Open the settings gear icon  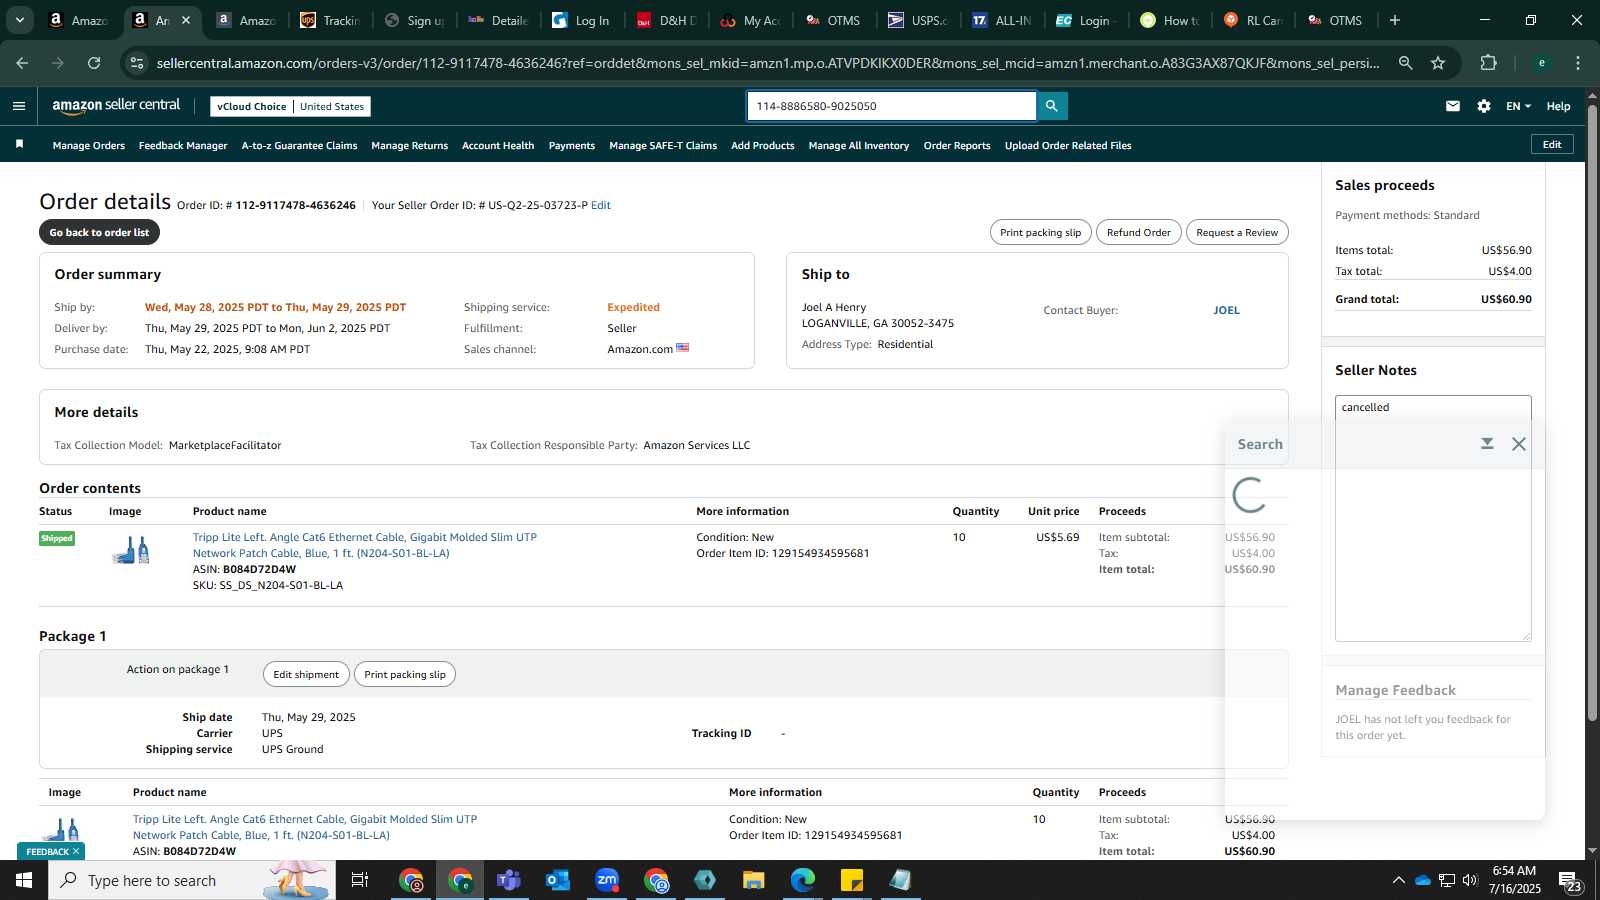point(1484,106)
